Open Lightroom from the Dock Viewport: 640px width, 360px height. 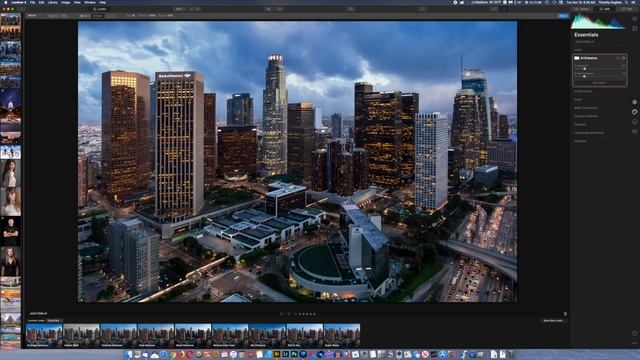[286, 354]
